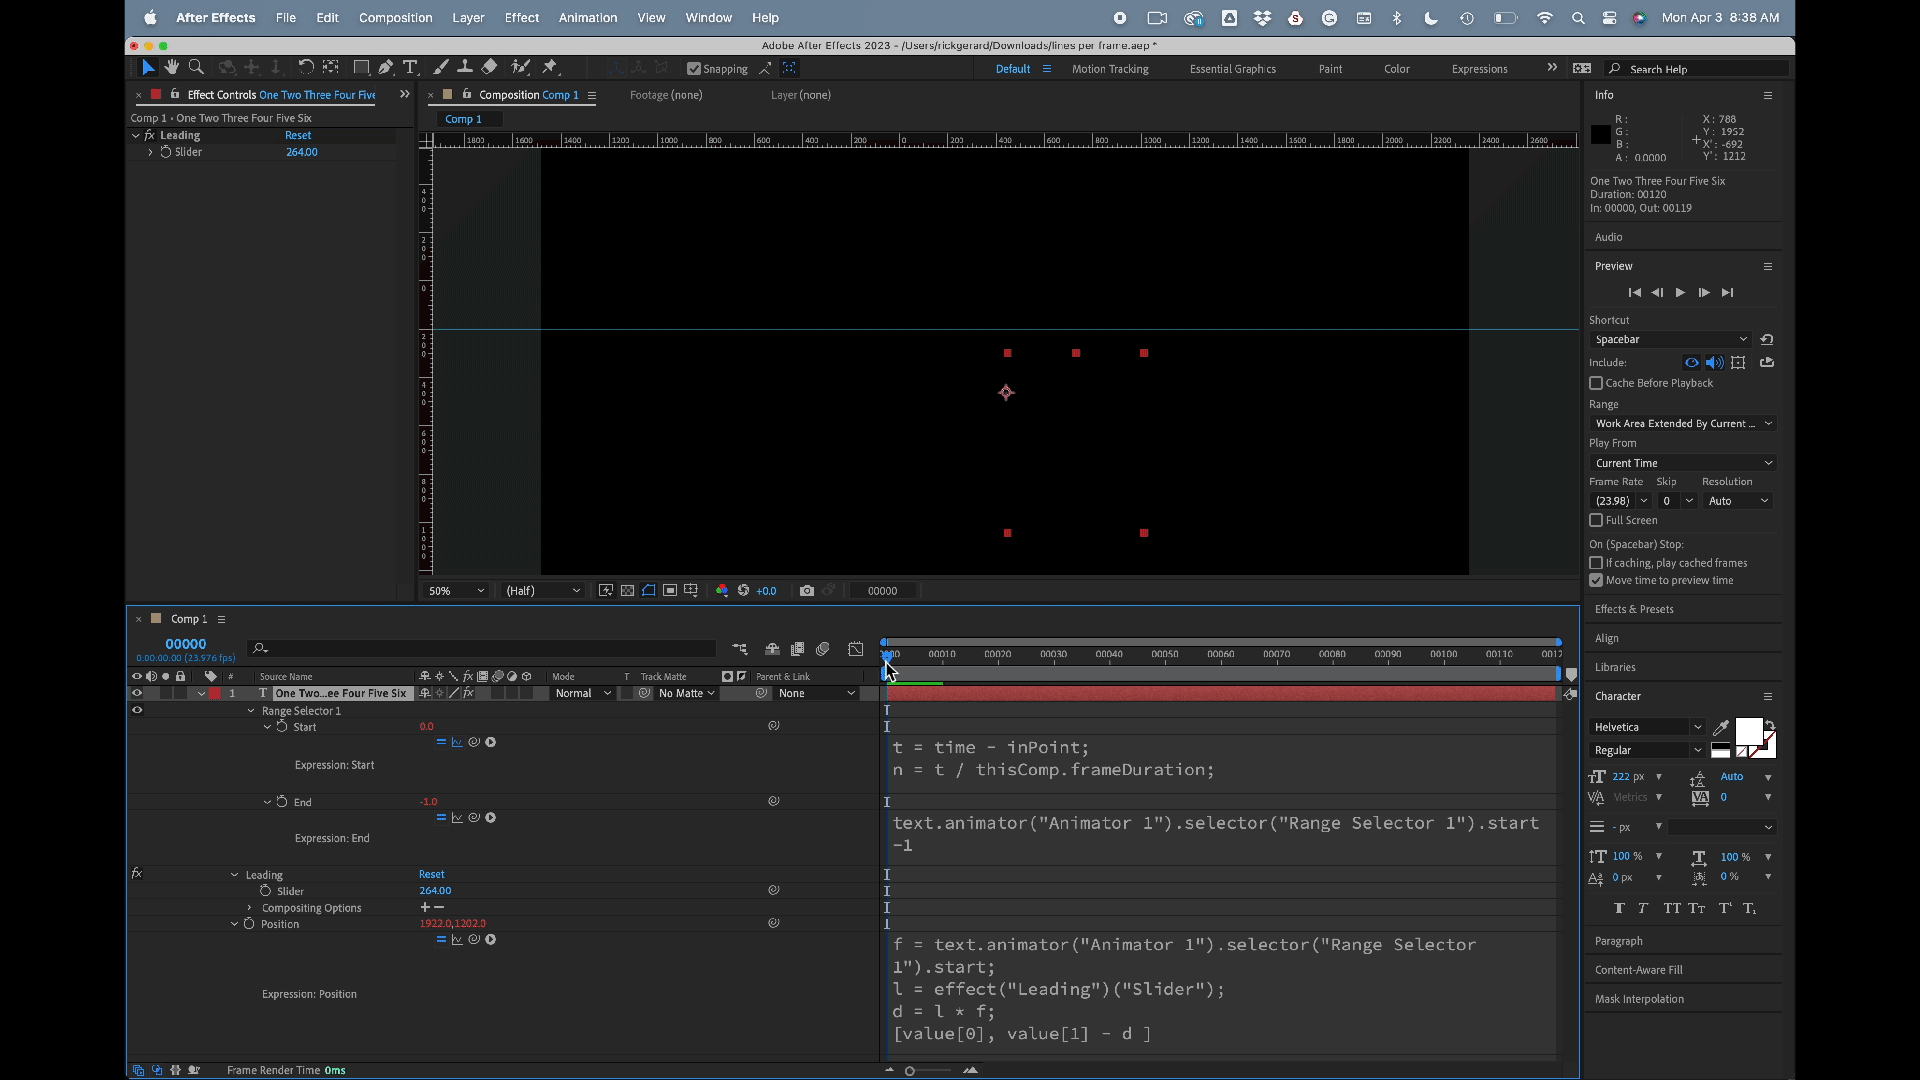The width and height of the screenshot is (1920, 1080).
Task: Hide the One Two Three layer eye
Action: [x=137, y=693]
